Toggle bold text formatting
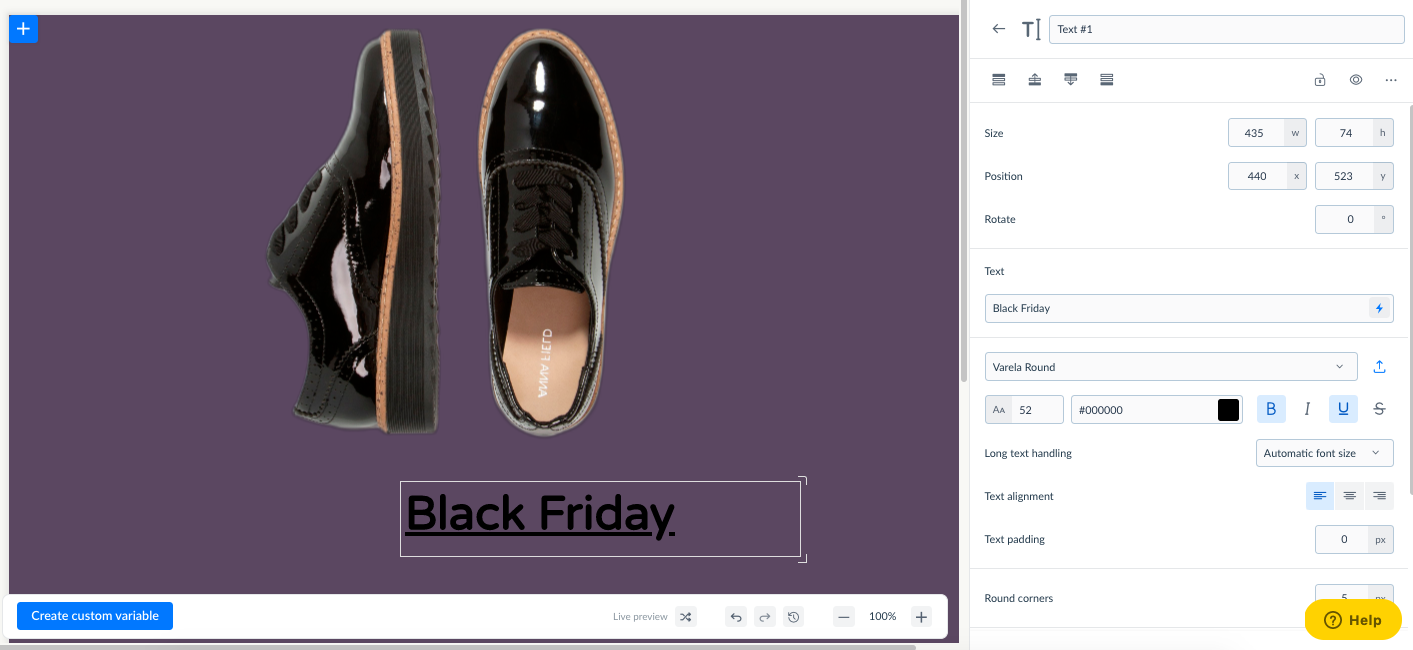Screen dimensions: 1413x650 pos(1271,409)
